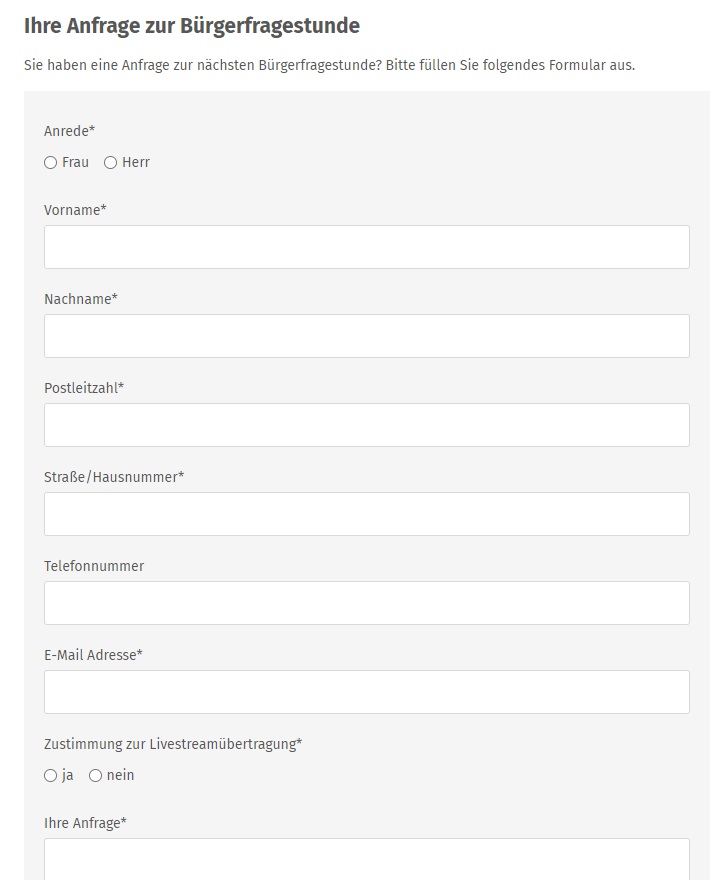Click the Telefonnummer label text
This screenshot has height=880, width=718.
94,566
